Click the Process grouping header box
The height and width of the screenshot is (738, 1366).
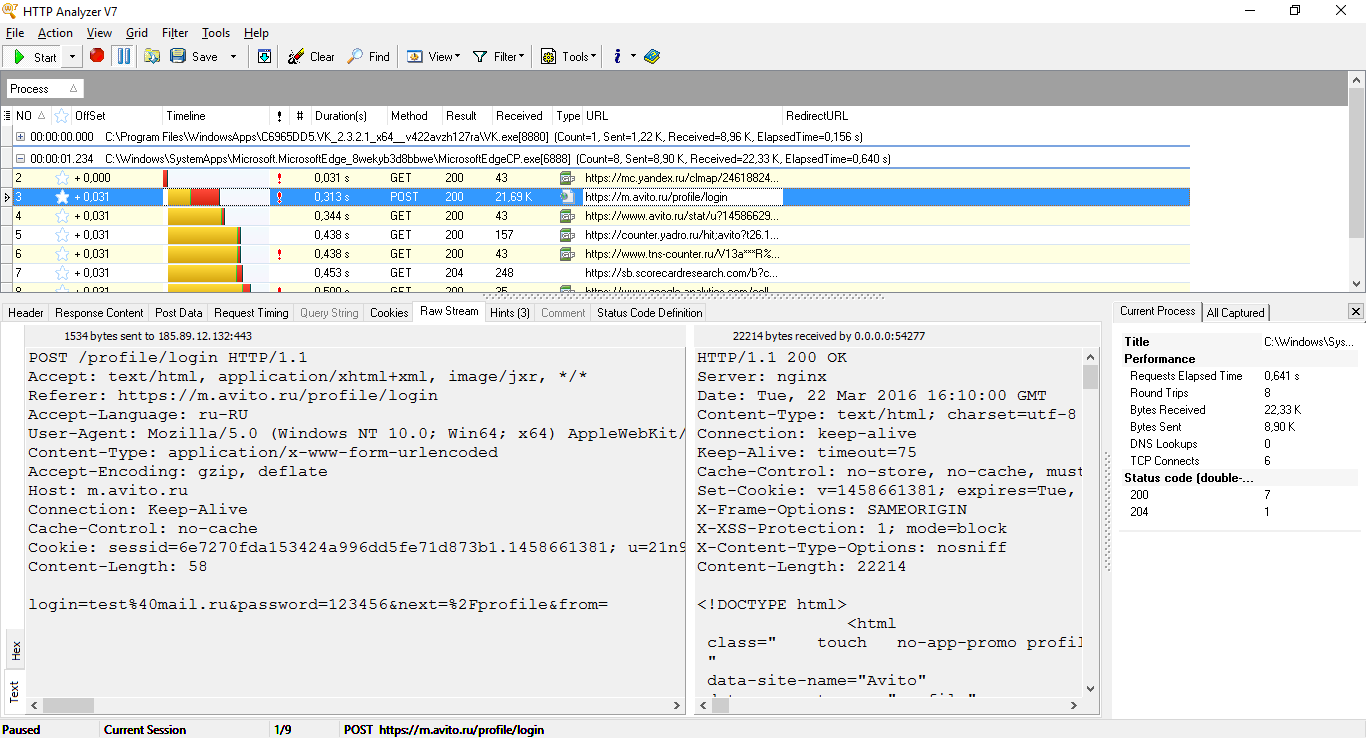click(x=45, y=89)
